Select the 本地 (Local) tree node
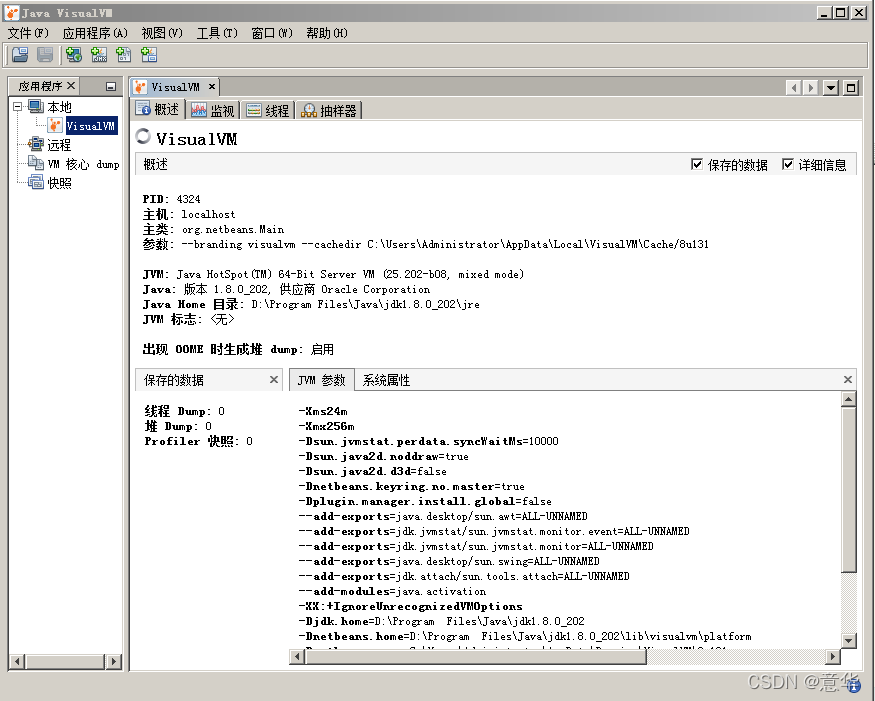 click(59, 107)
